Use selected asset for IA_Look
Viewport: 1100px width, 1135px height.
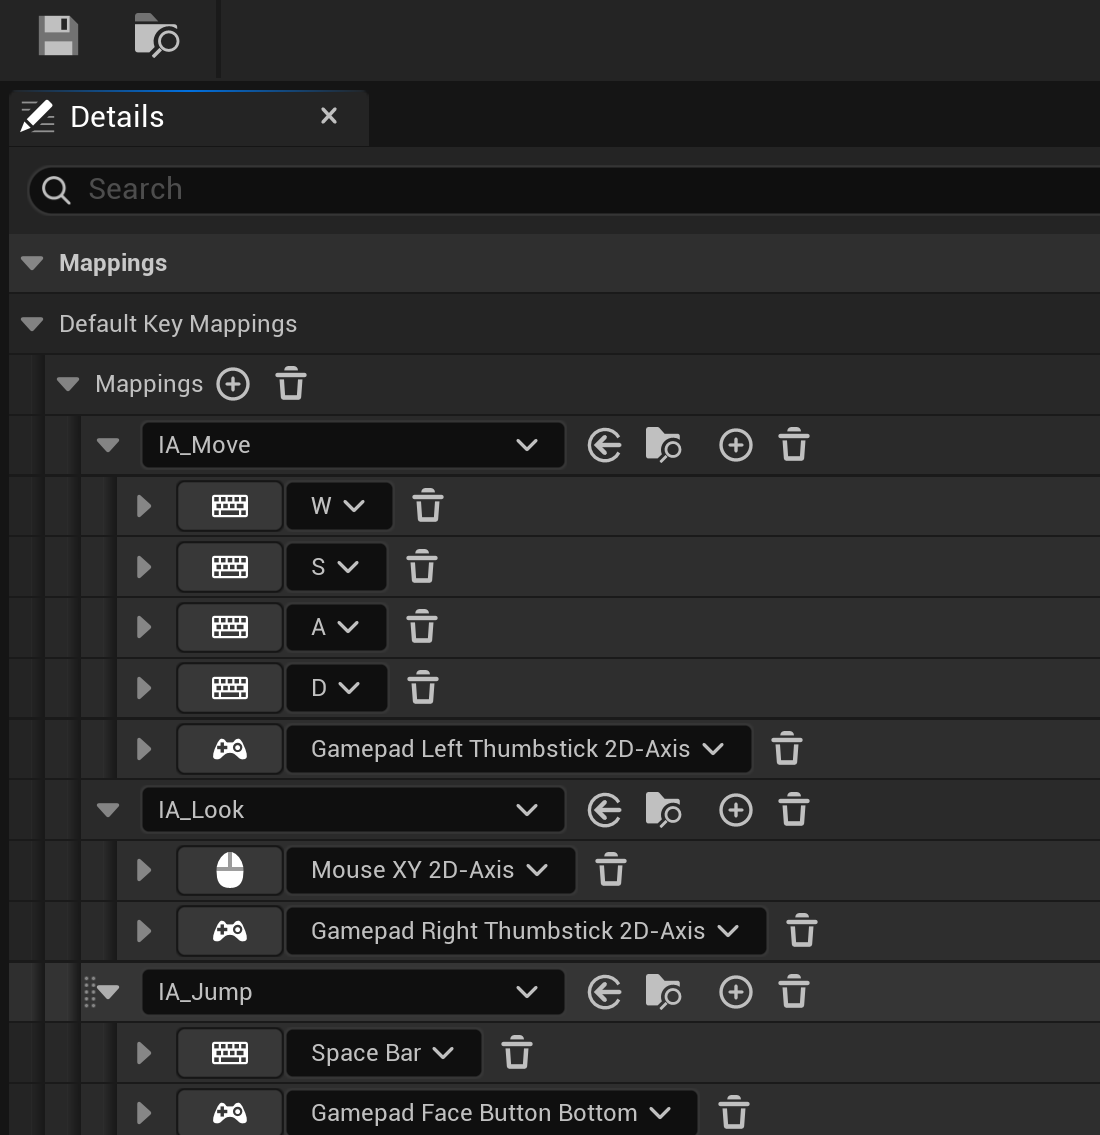point(604,809)
